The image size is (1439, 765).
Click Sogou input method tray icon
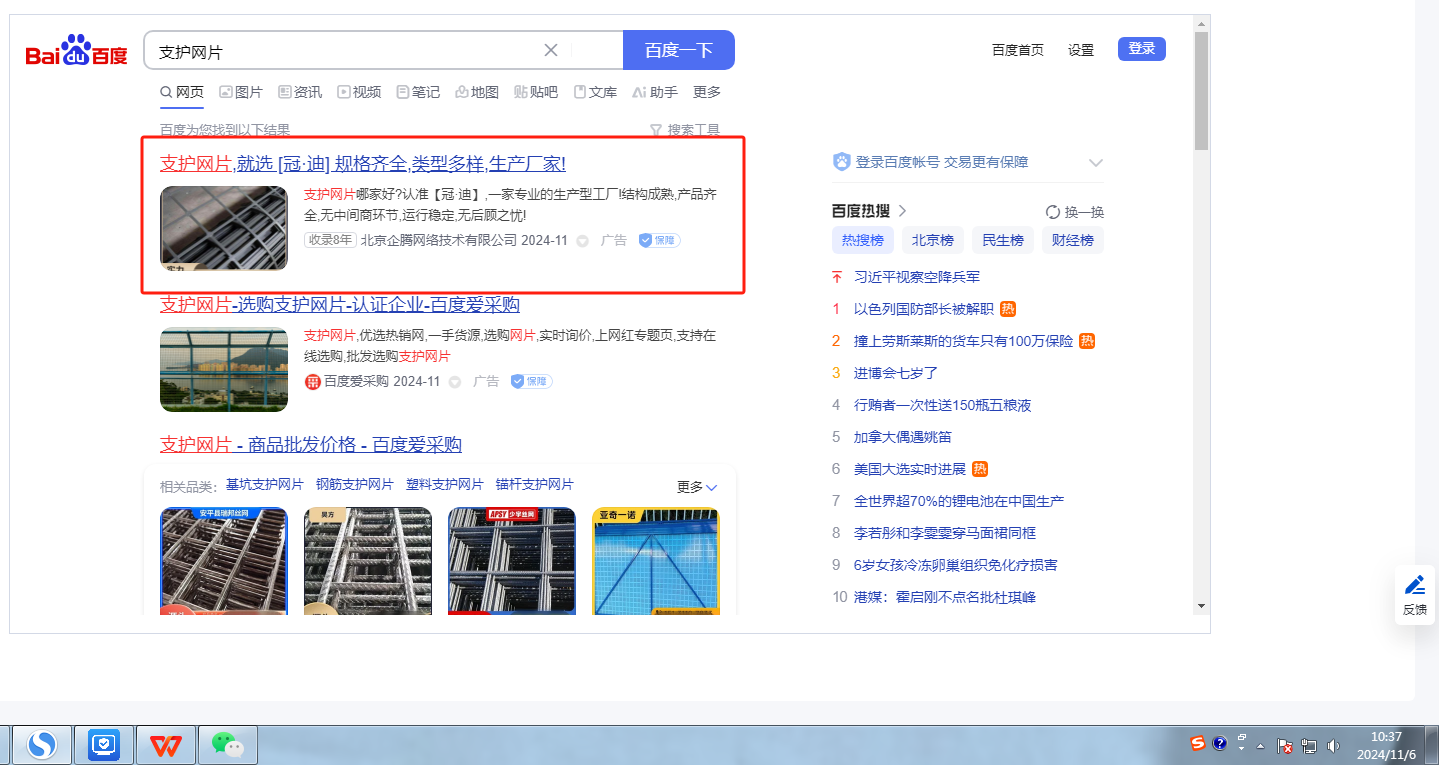1198,743
